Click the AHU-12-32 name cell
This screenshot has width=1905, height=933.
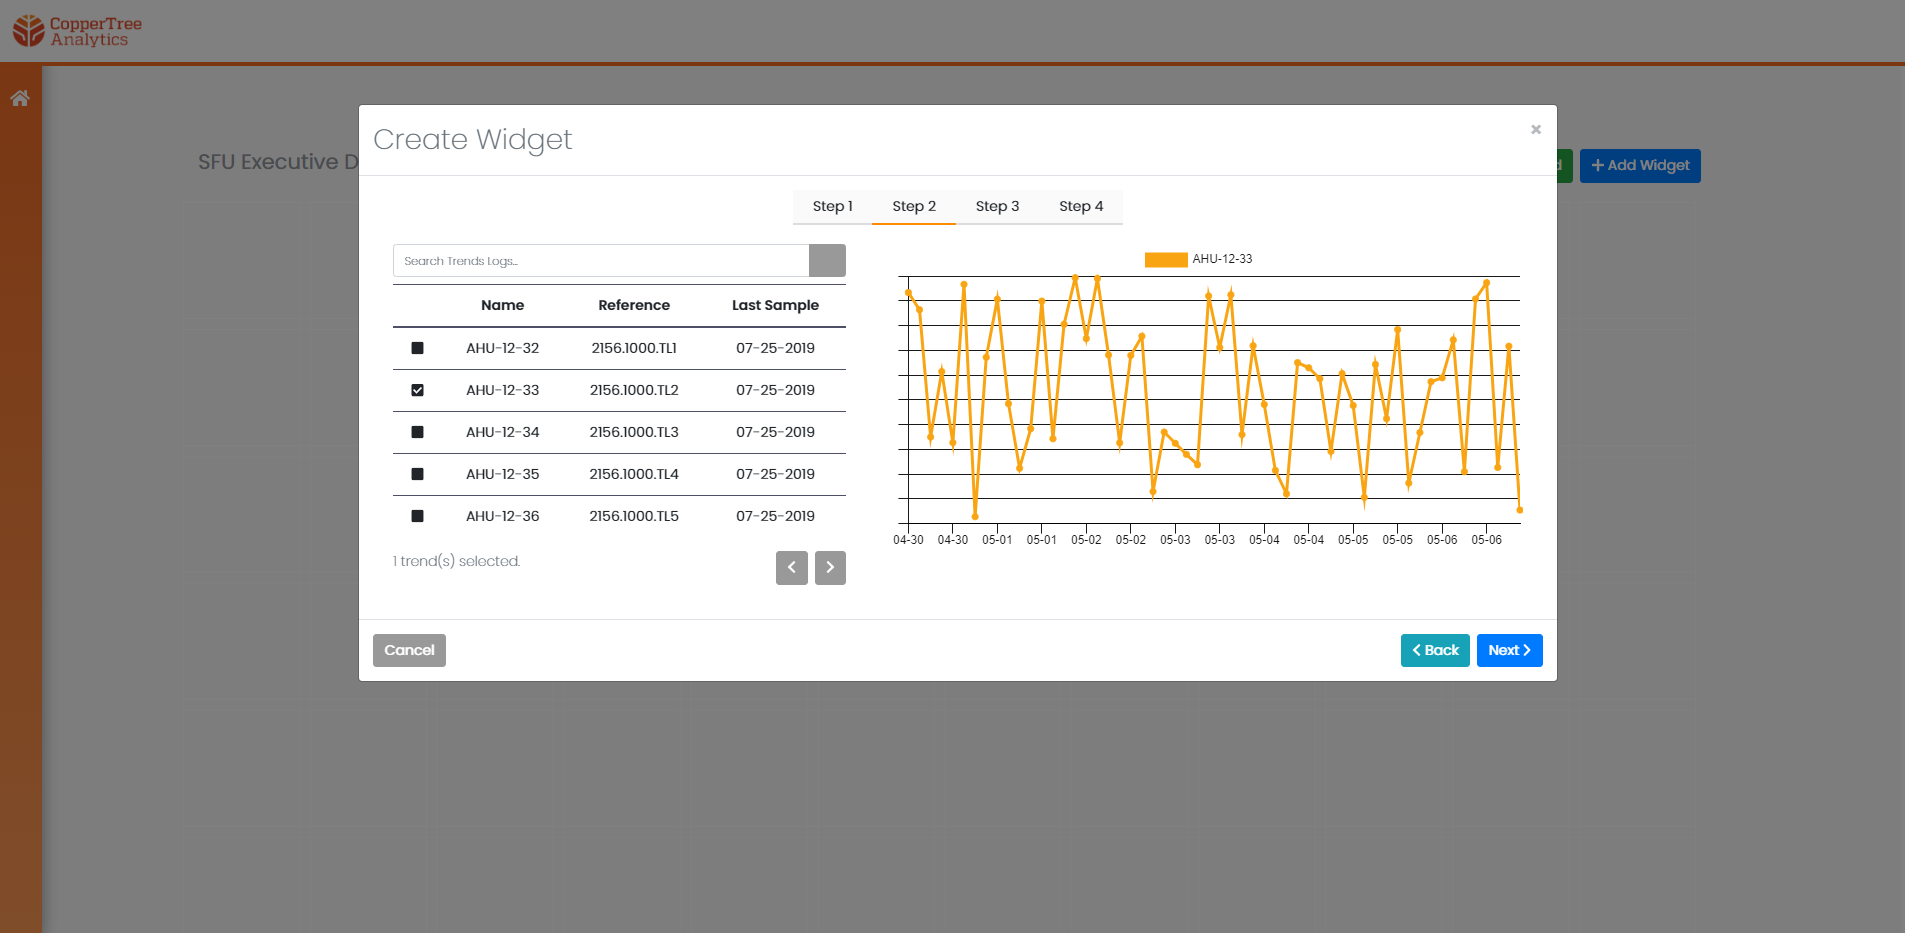click(502, 348)
